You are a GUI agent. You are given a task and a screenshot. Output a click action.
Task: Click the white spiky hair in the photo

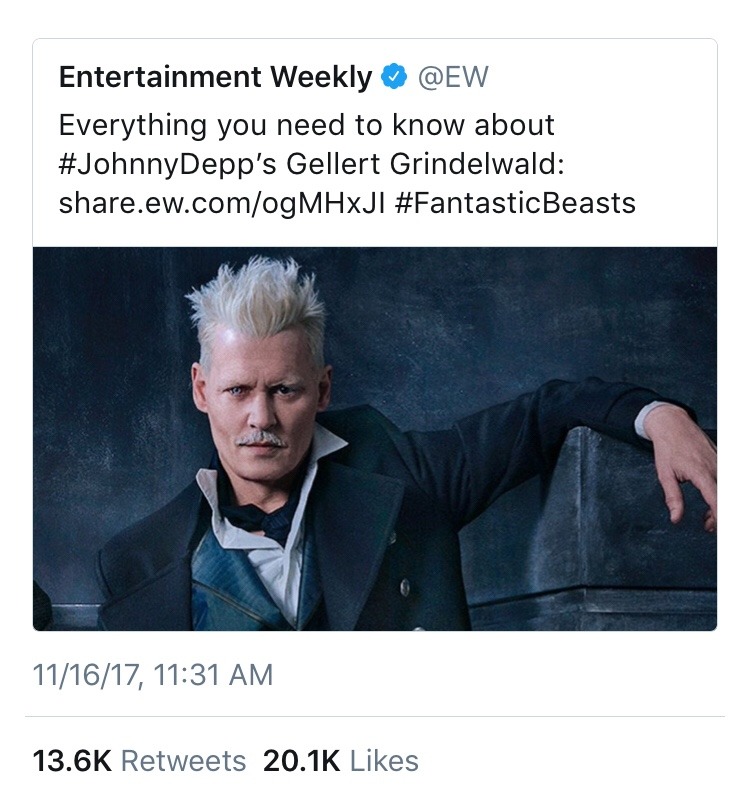(x=260, y=300)
